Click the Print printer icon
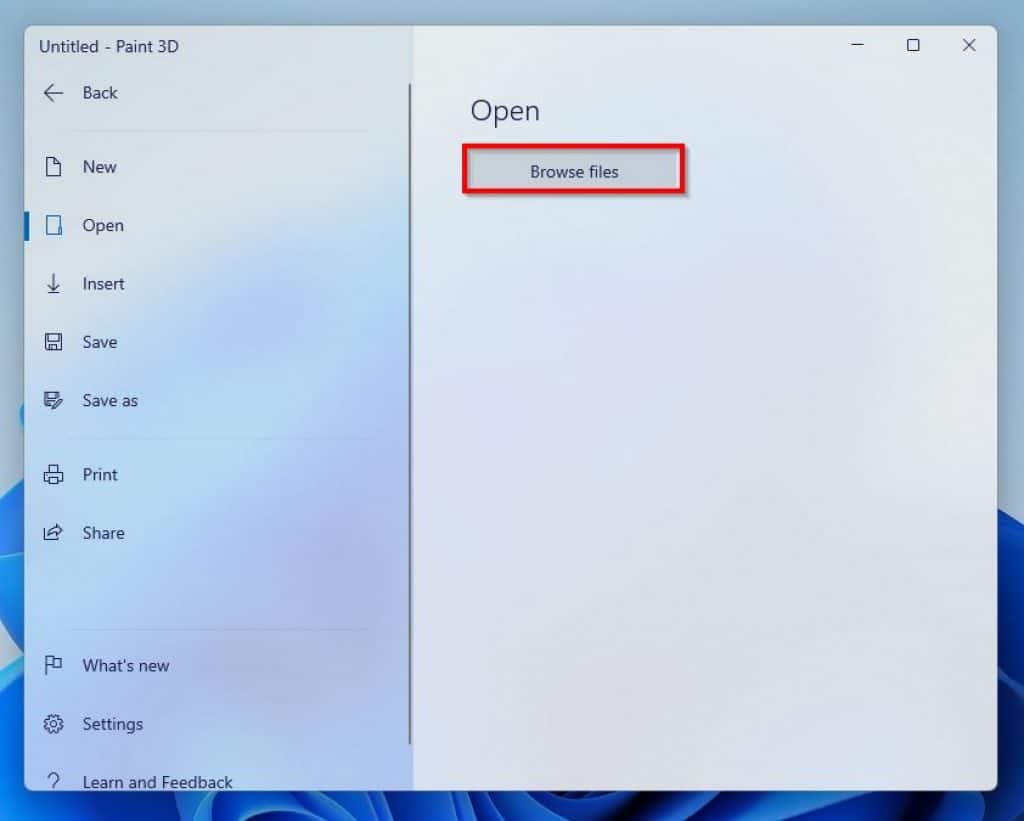 click(53, 474)
